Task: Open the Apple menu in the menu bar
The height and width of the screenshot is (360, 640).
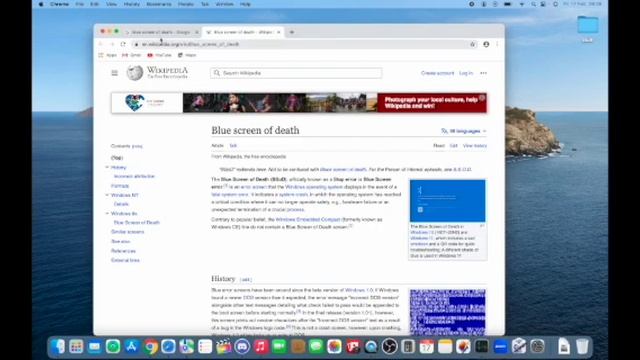Action: tap(41, 4)
